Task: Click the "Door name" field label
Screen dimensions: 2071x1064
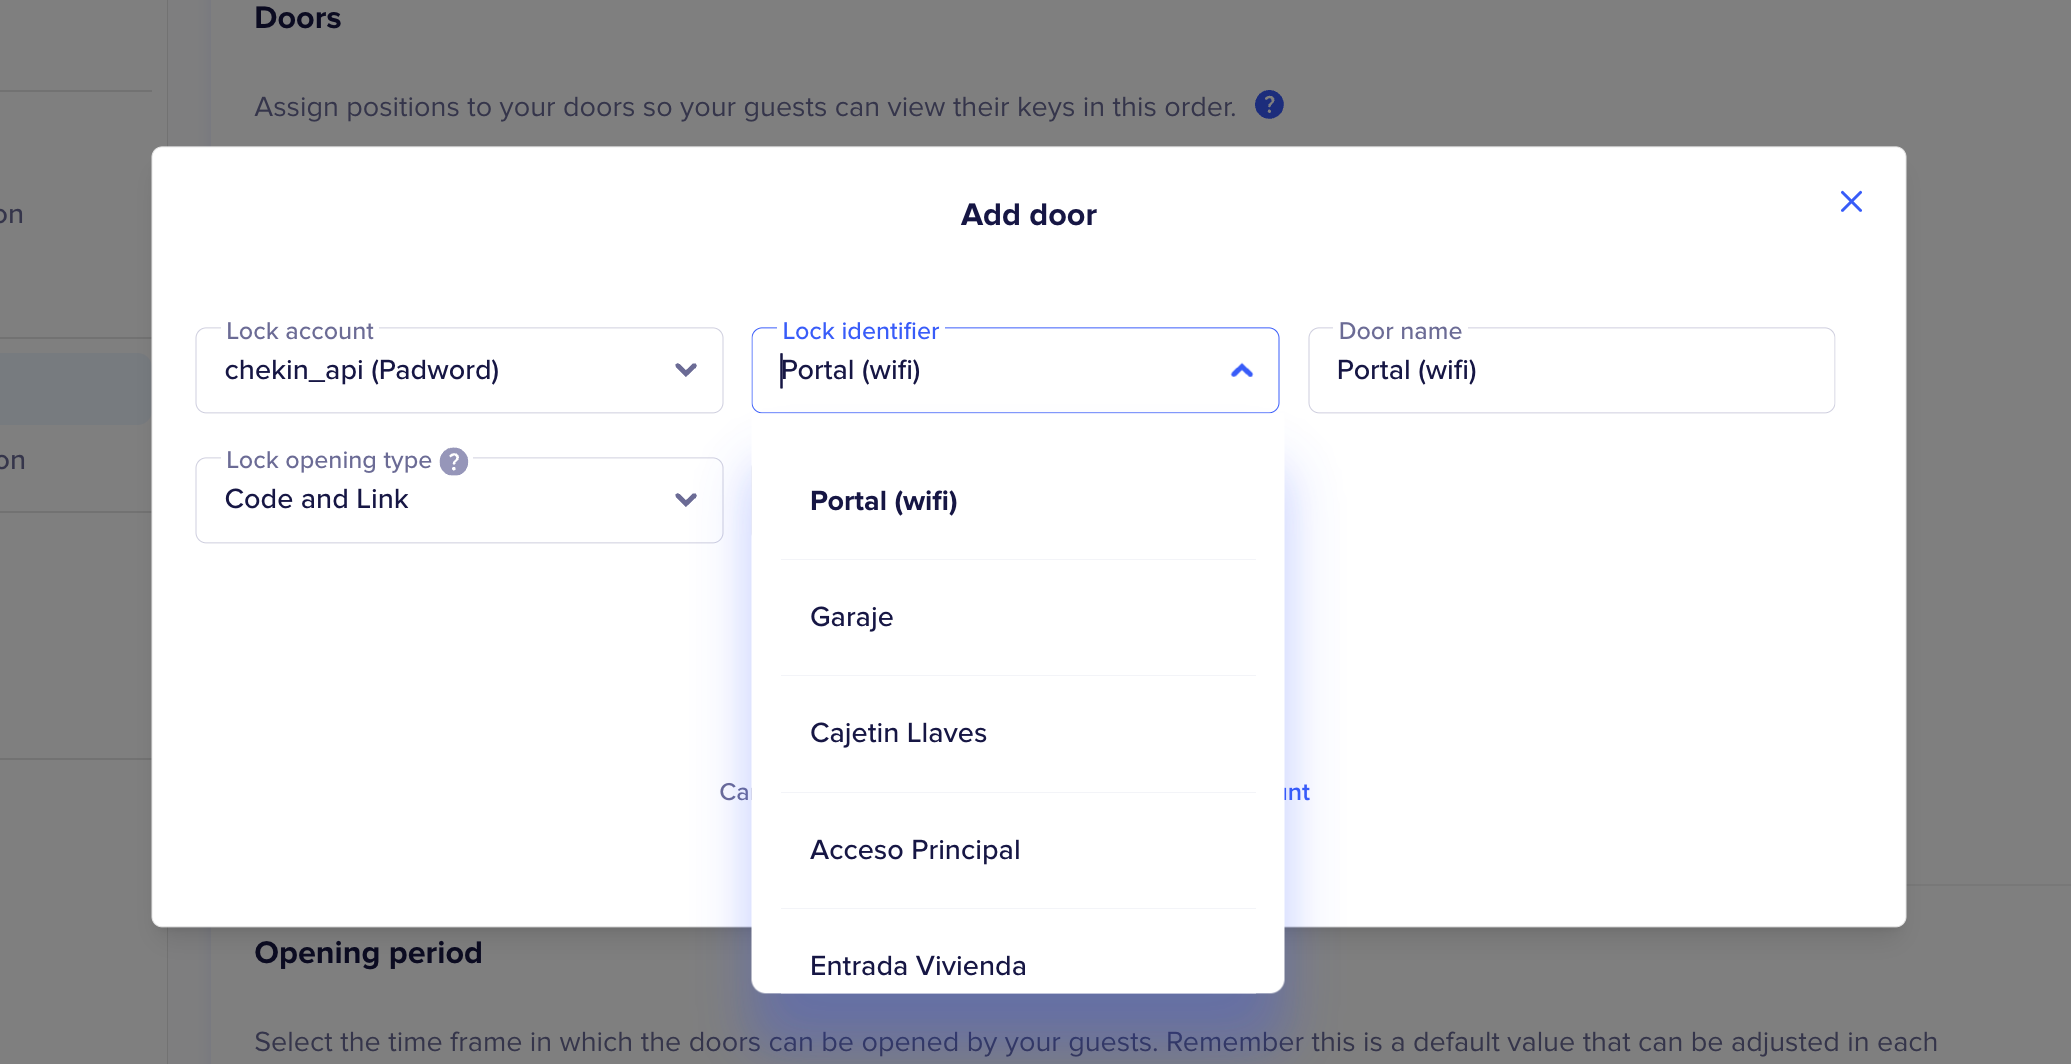Action: [x=1400, y=331]
